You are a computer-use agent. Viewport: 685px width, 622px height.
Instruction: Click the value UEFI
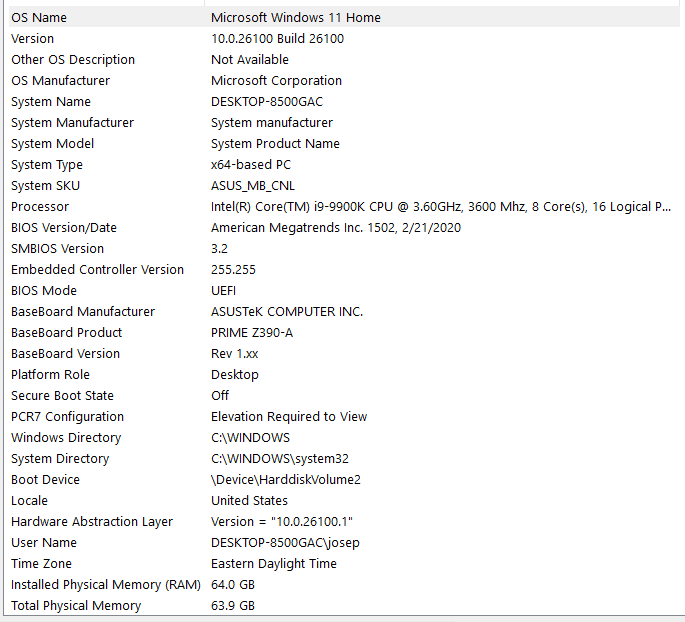pos(223,290)
